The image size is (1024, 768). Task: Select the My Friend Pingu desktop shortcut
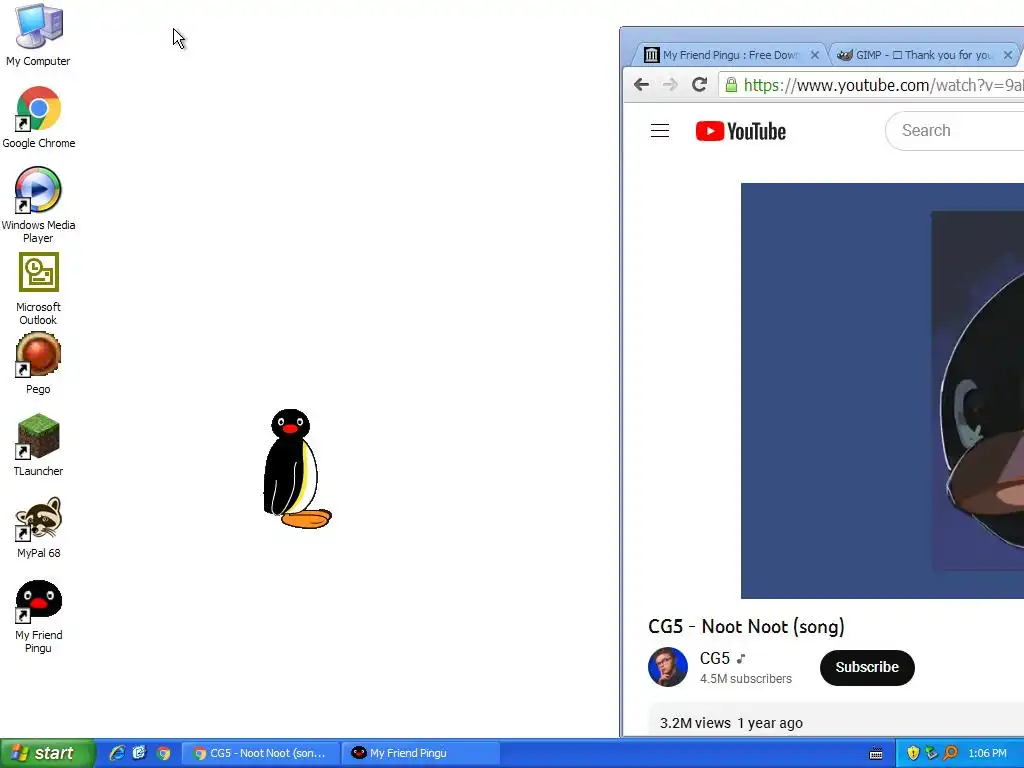[x=38, y=616]
